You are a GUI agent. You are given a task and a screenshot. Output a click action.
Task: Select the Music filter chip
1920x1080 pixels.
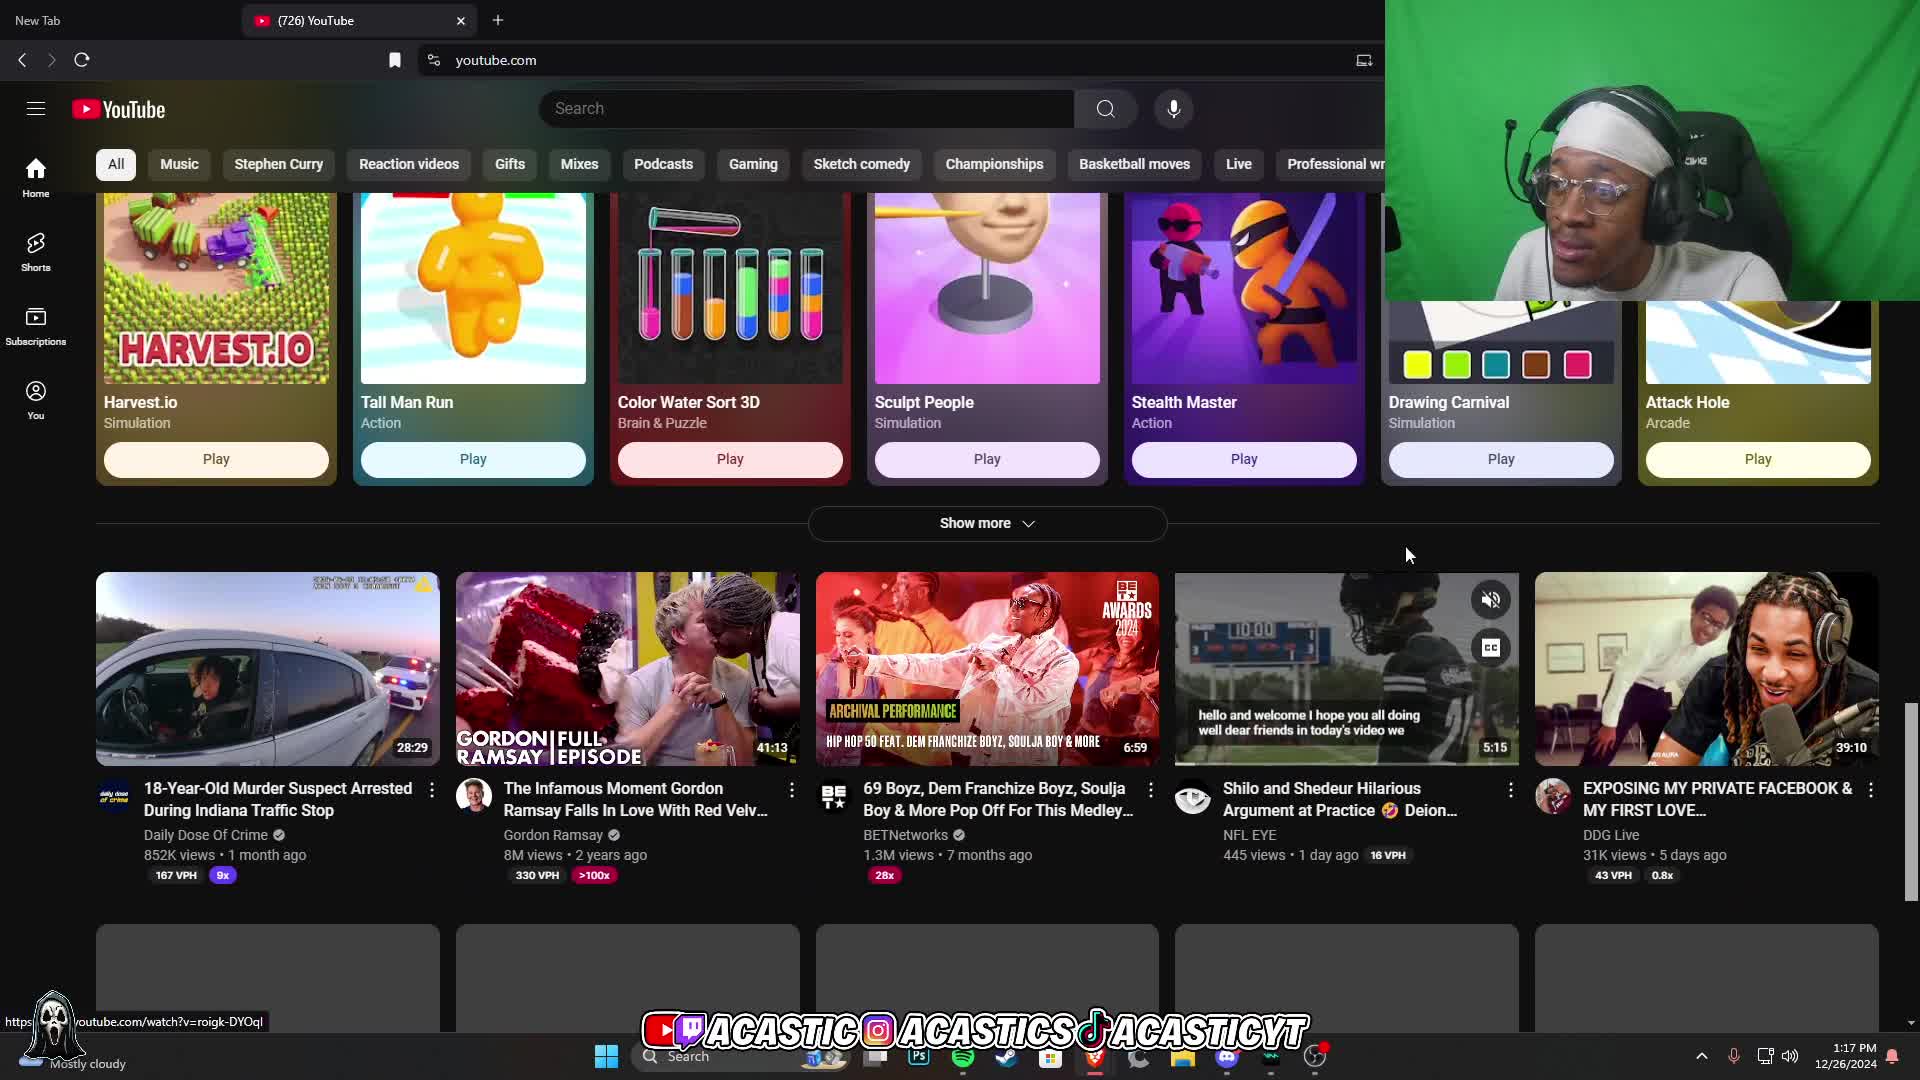180,164
